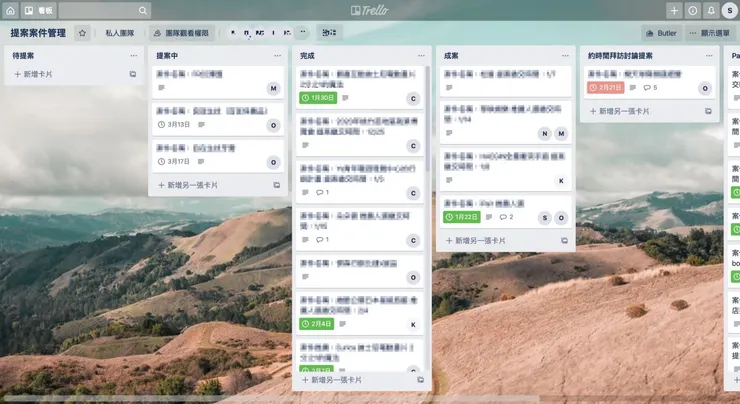Screen dimensions: 740x404
Task: Click member O avatar on 3月17日 card
Action: [x=273, y=162]
